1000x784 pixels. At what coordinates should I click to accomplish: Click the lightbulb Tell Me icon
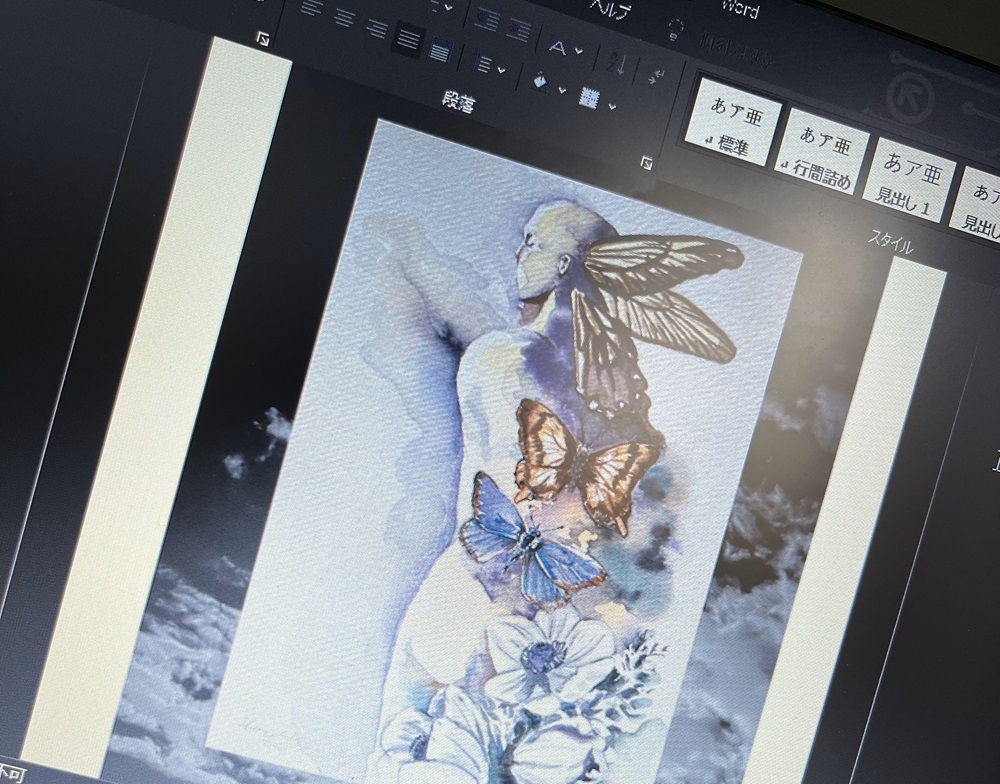point(675,29)
